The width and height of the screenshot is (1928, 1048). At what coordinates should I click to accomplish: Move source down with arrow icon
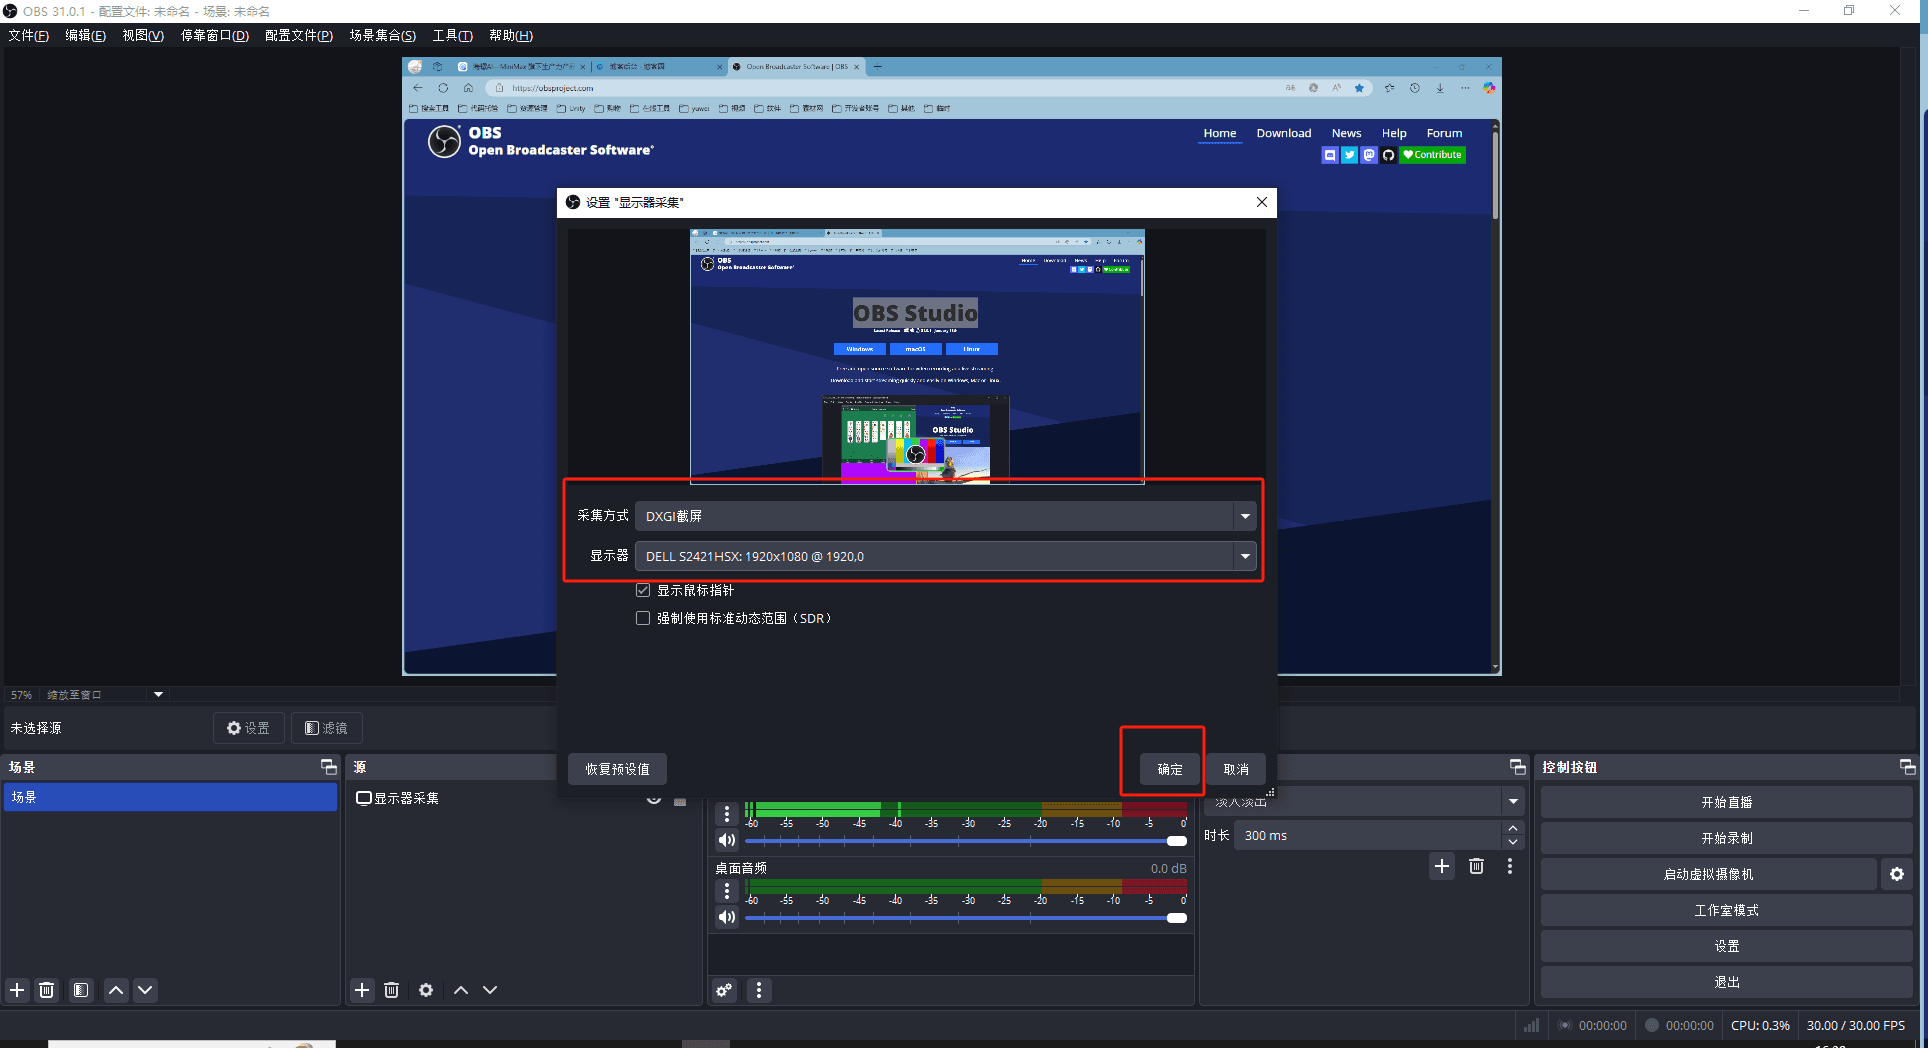(x=490, y=990)
